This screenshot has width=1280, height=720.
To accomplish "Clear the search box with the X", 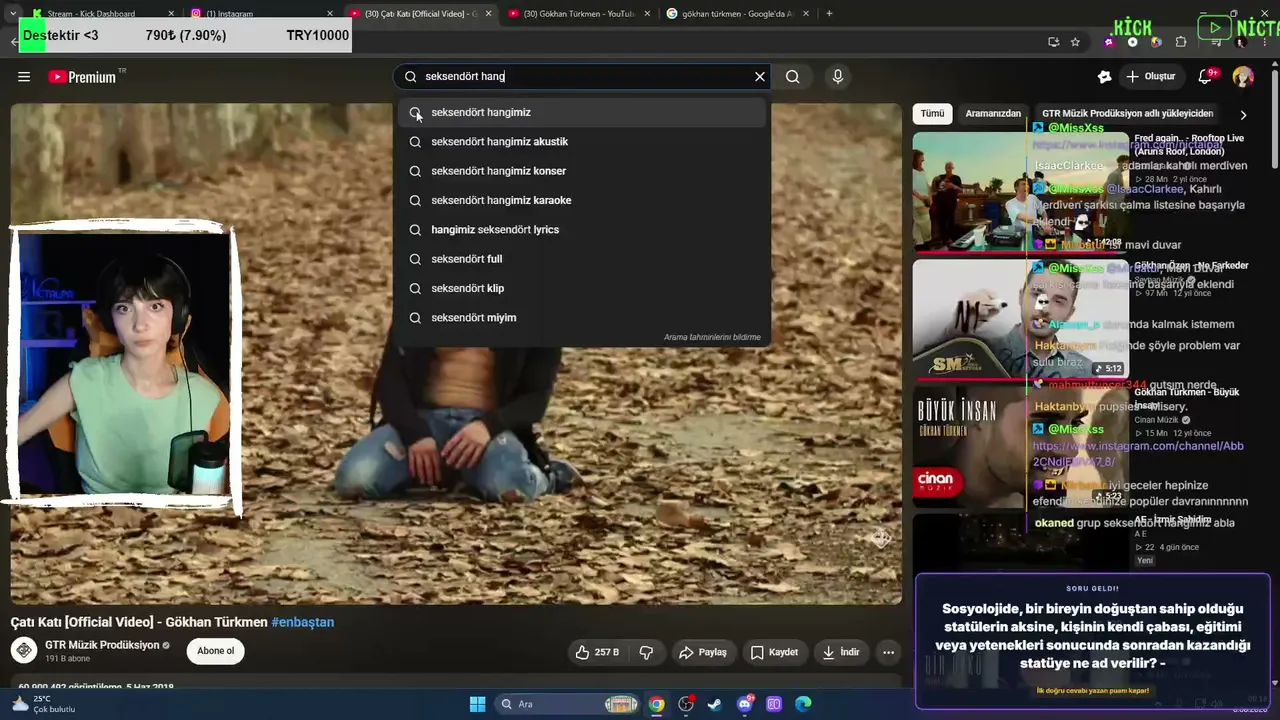I will point(760,77).
